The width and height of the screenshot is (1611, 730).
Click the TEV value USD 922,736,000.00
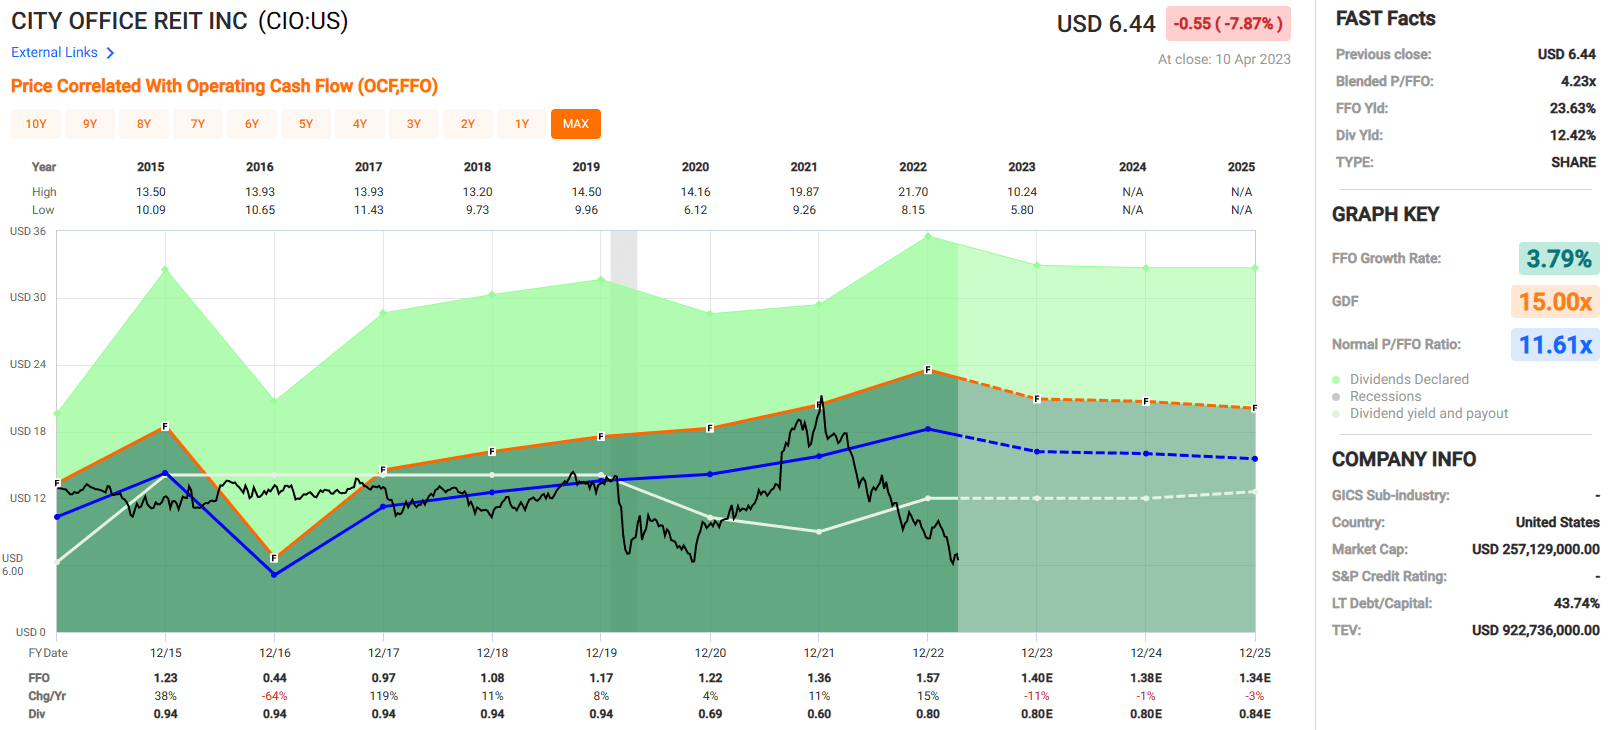click(x=1535, y=630)
